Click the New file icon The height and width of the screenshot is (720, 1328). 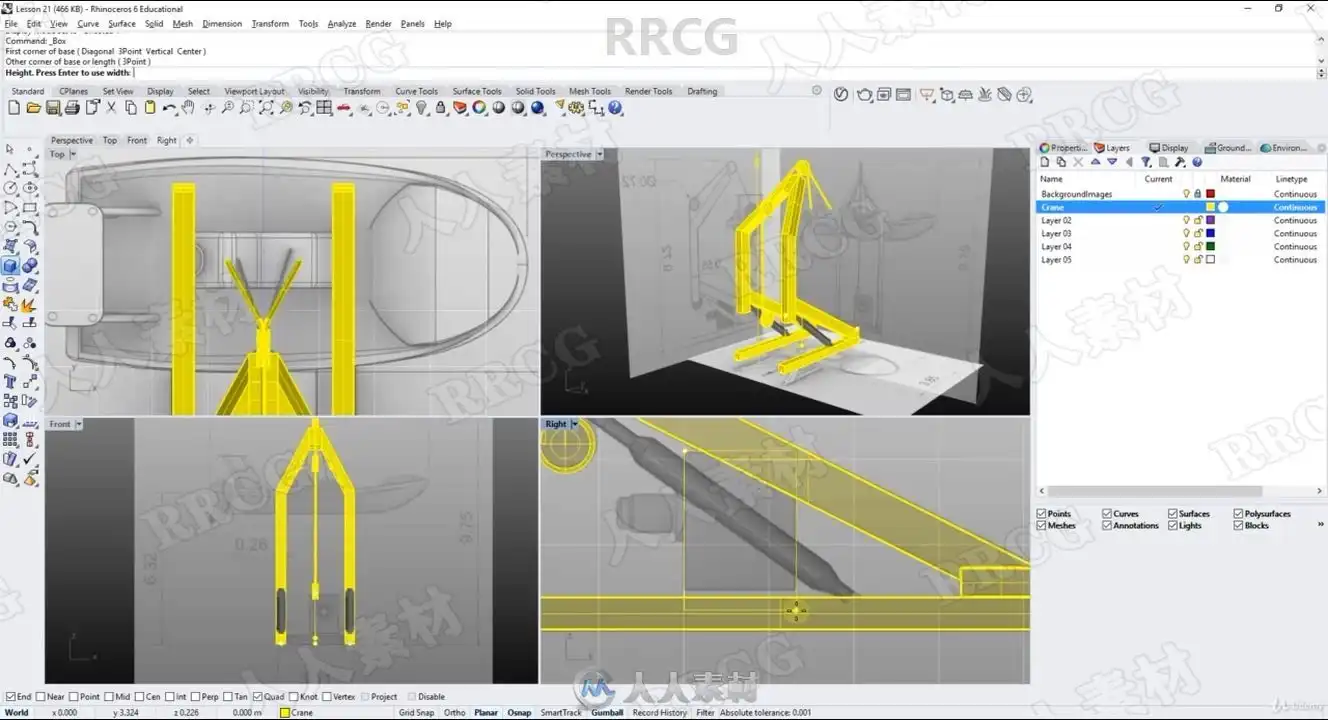pos(16,108)
